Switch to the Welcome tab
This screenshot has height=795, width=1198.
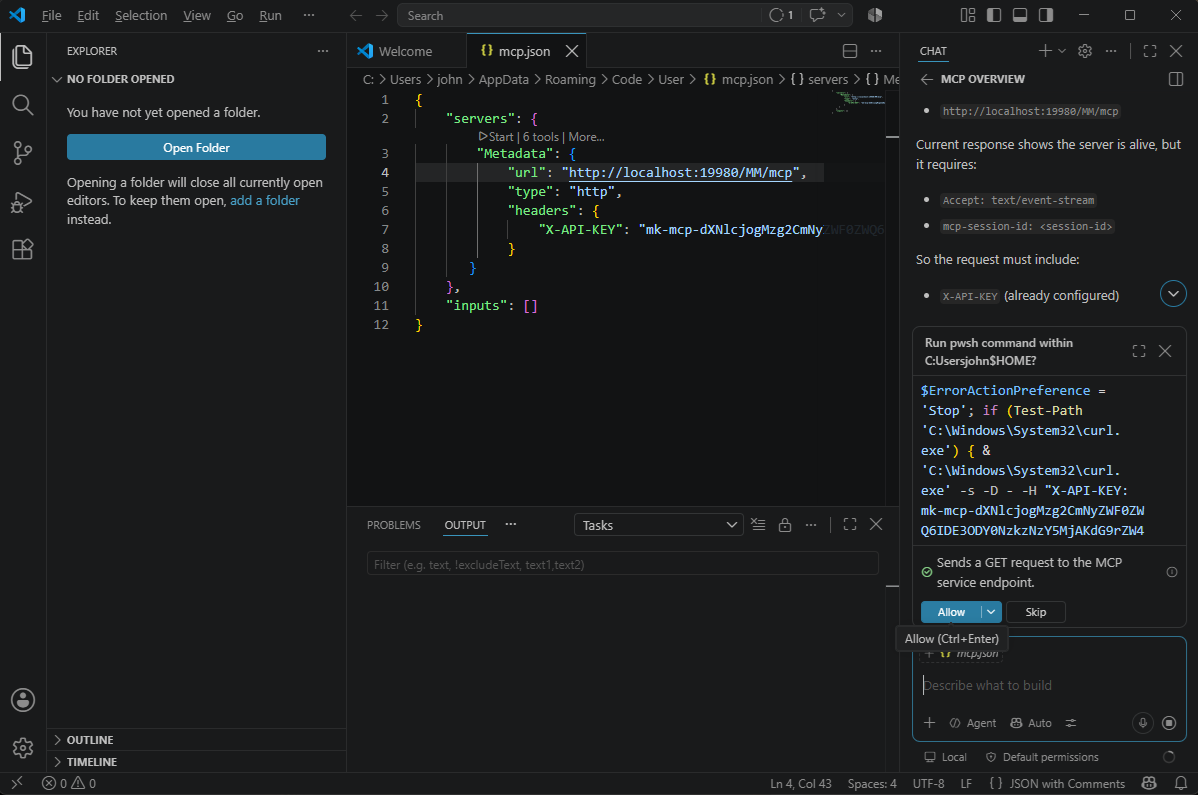coord(406,51)
